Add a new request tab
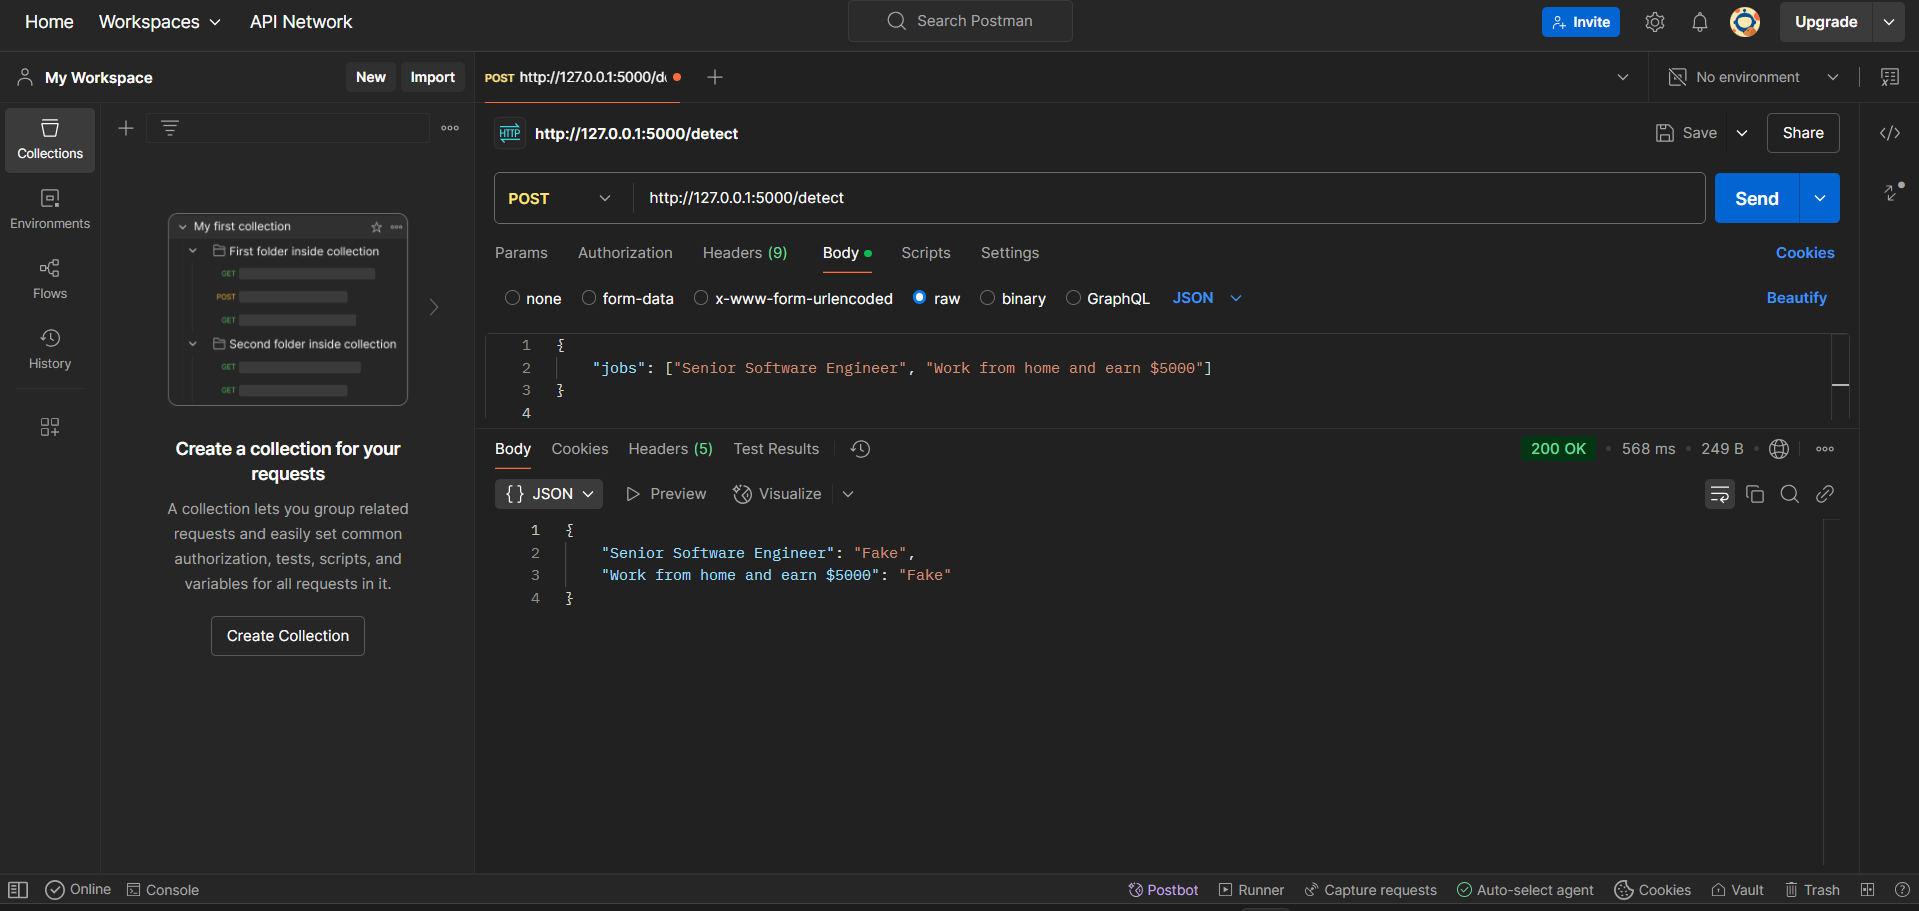 click(x=715, y=77)
